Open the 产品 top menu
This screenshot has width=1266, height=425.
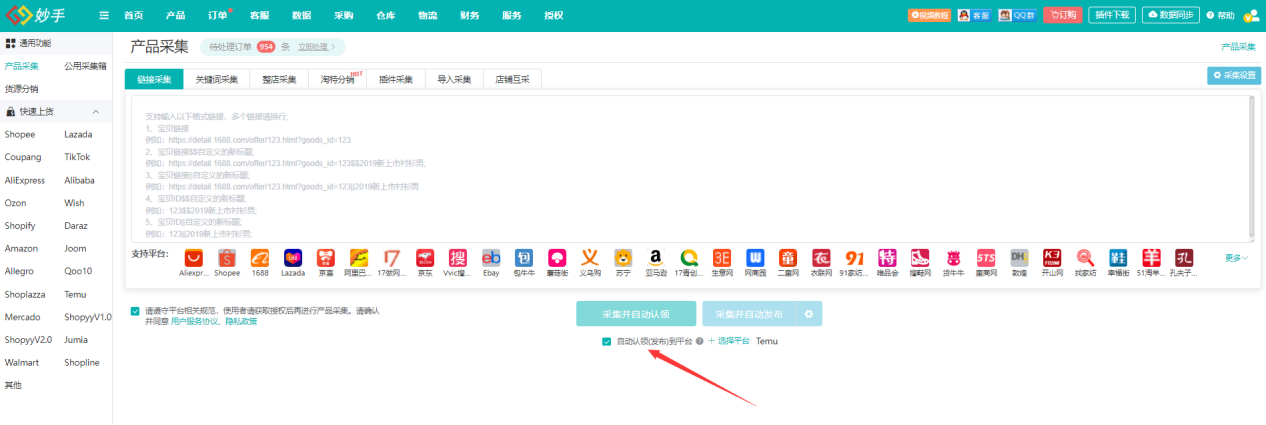tap(175, 15)
